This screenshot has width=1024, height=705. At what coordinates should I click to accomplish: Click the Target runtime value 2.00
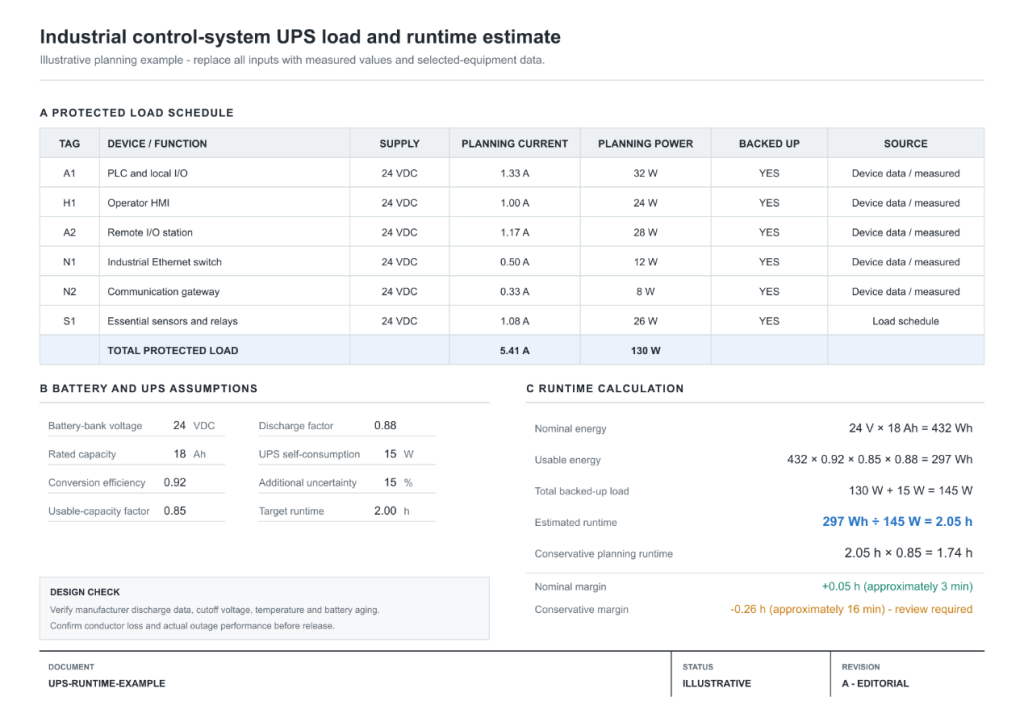pos(385,510)
